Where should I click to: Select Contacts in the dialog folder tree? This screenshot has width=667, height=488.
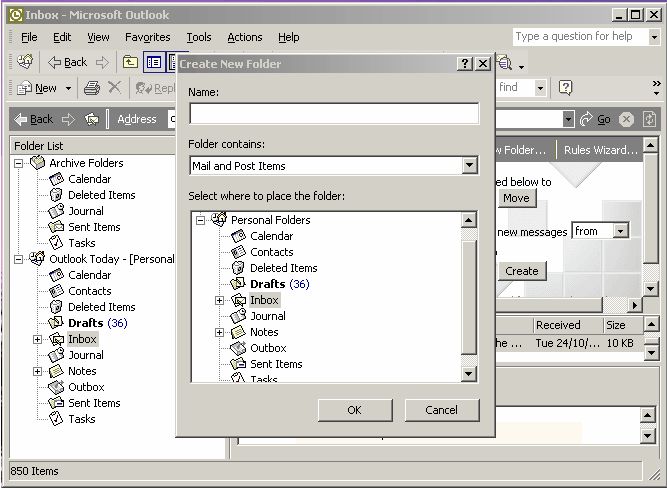[x=271, y=252]
